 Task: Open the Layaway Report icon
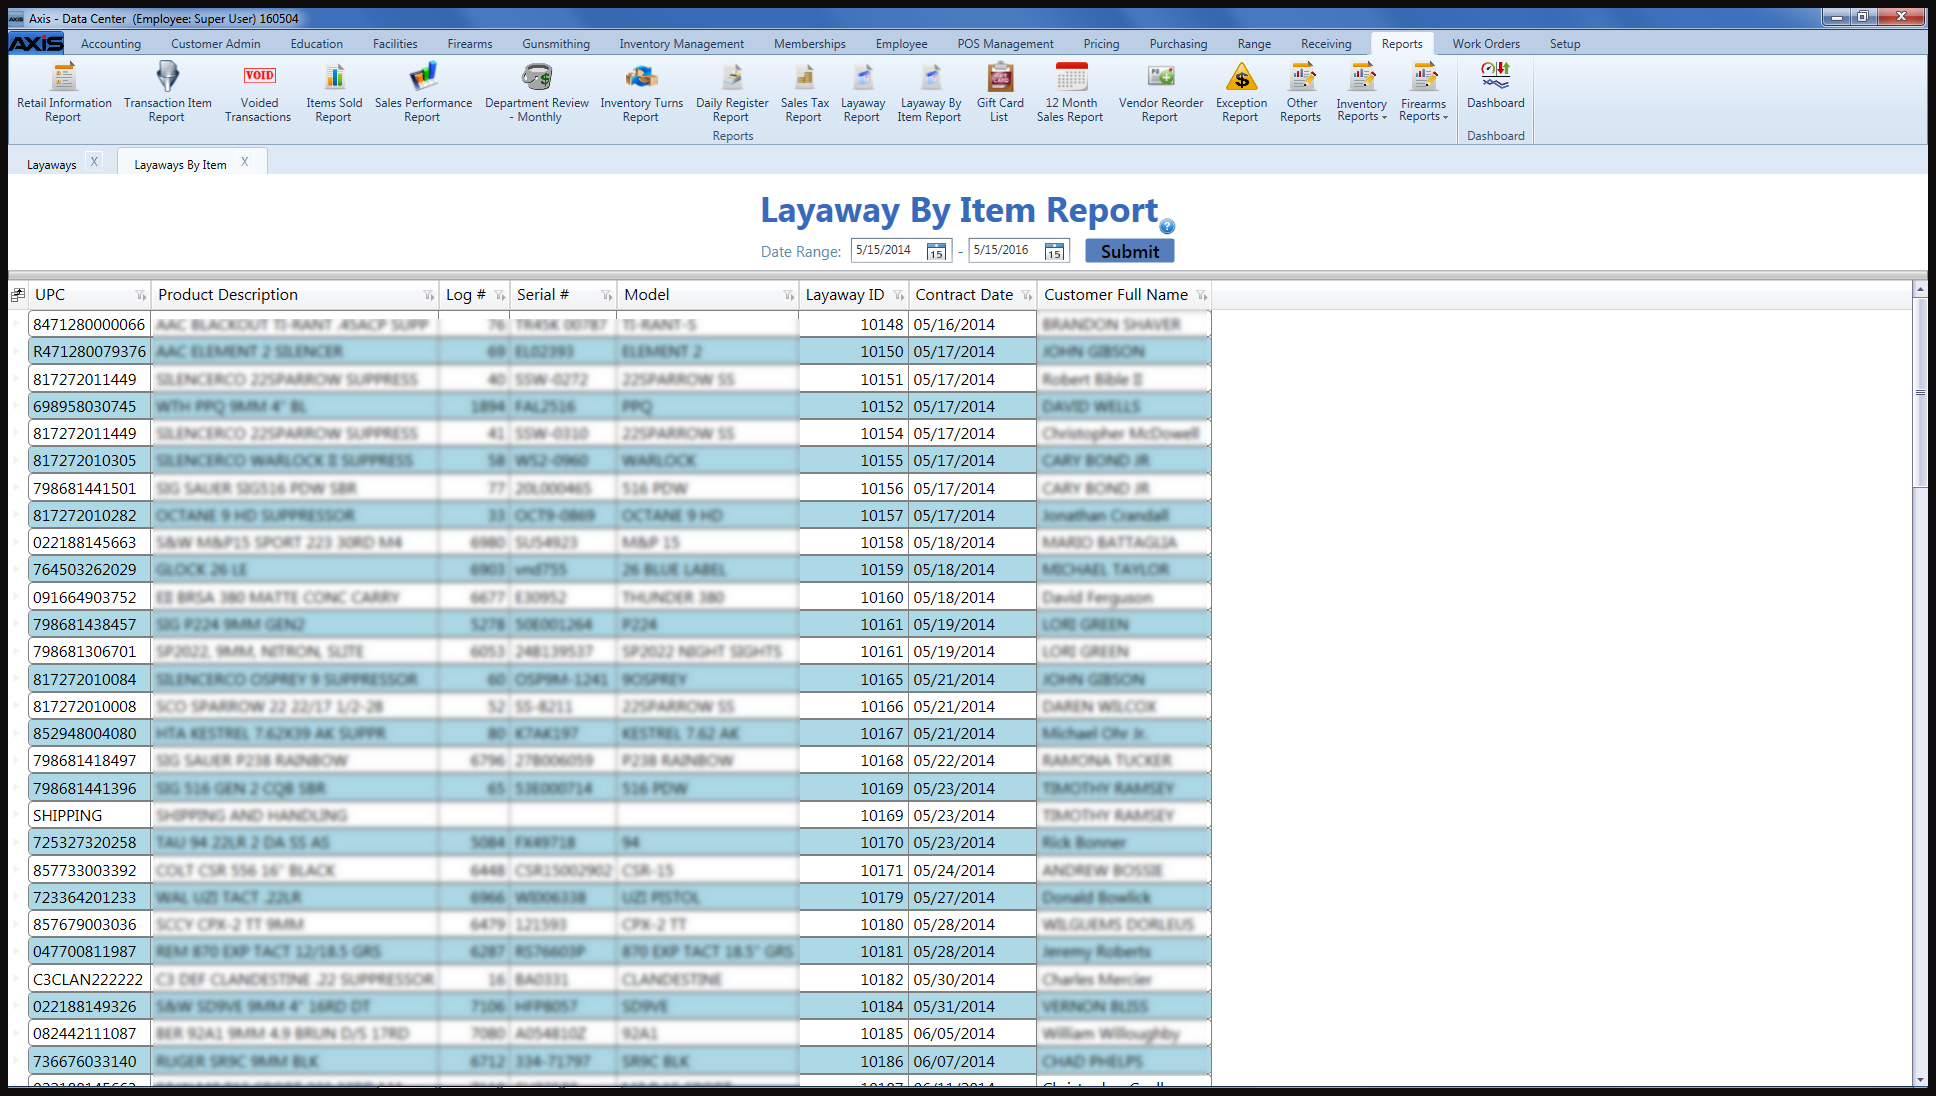[x=863, y=92]
